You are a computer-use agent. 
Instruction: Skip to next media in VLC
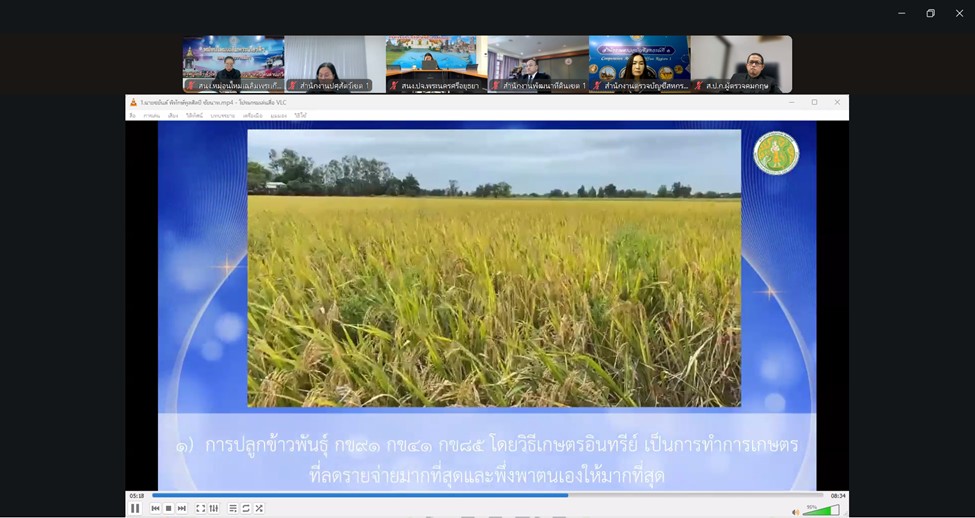click(x=182, y=509)
